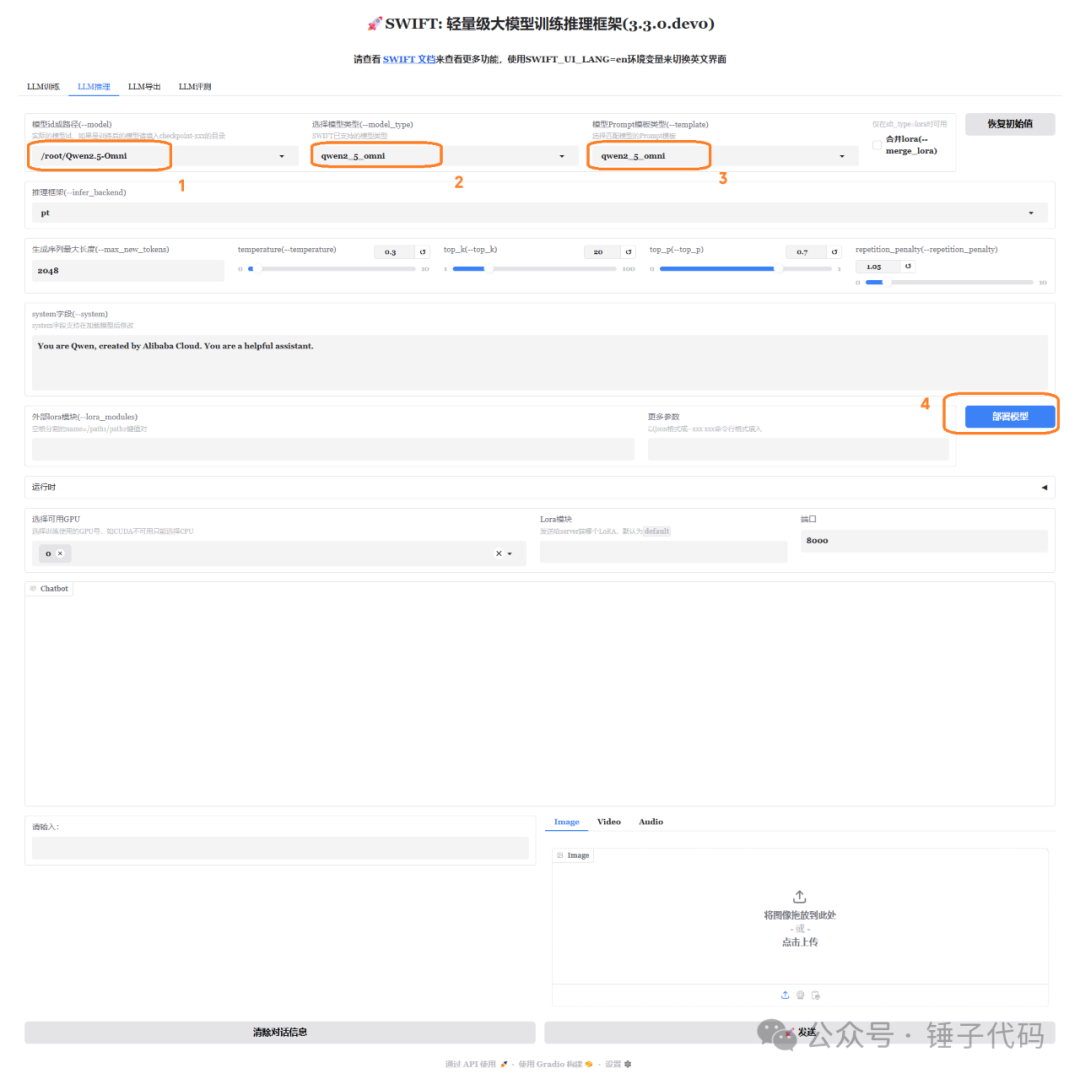The width and height of the screenshot is (1080, 1079).
Task: Open the SWIFT 文档 documentation link
Action: (409, 59)
